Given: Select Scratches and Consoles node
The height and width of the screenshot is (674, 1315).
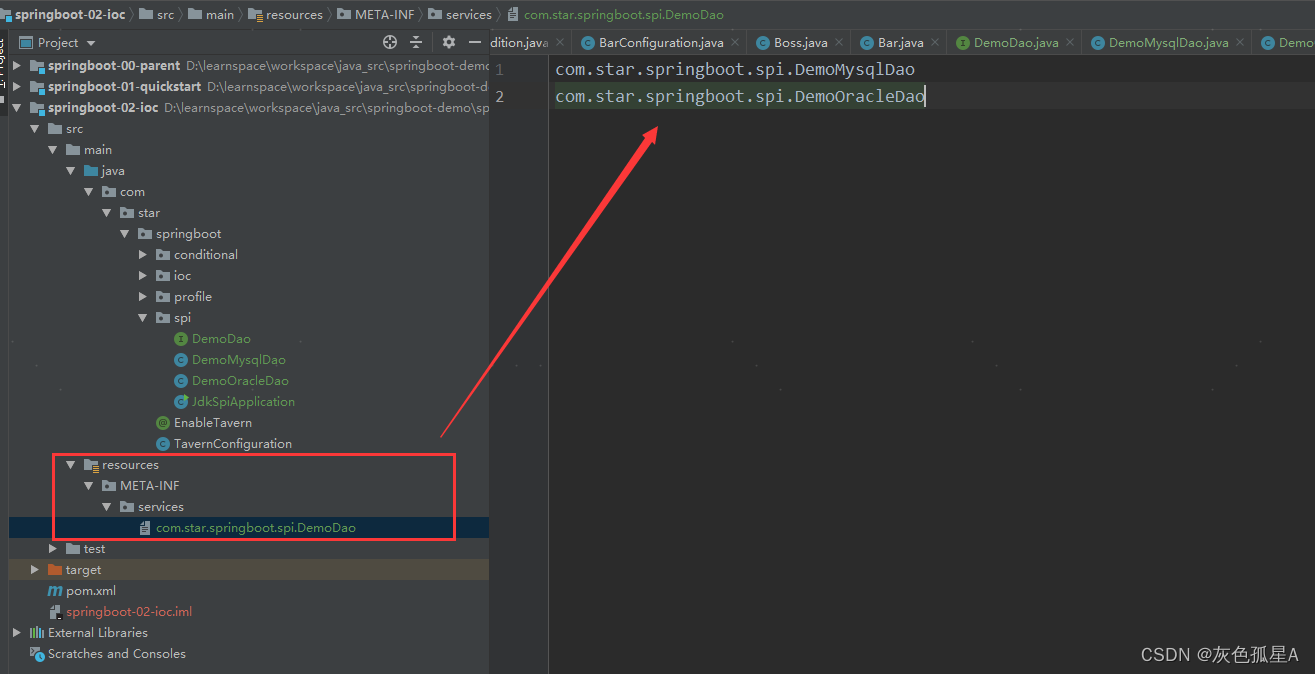Looking at the screenshot, I should (117, 654).
